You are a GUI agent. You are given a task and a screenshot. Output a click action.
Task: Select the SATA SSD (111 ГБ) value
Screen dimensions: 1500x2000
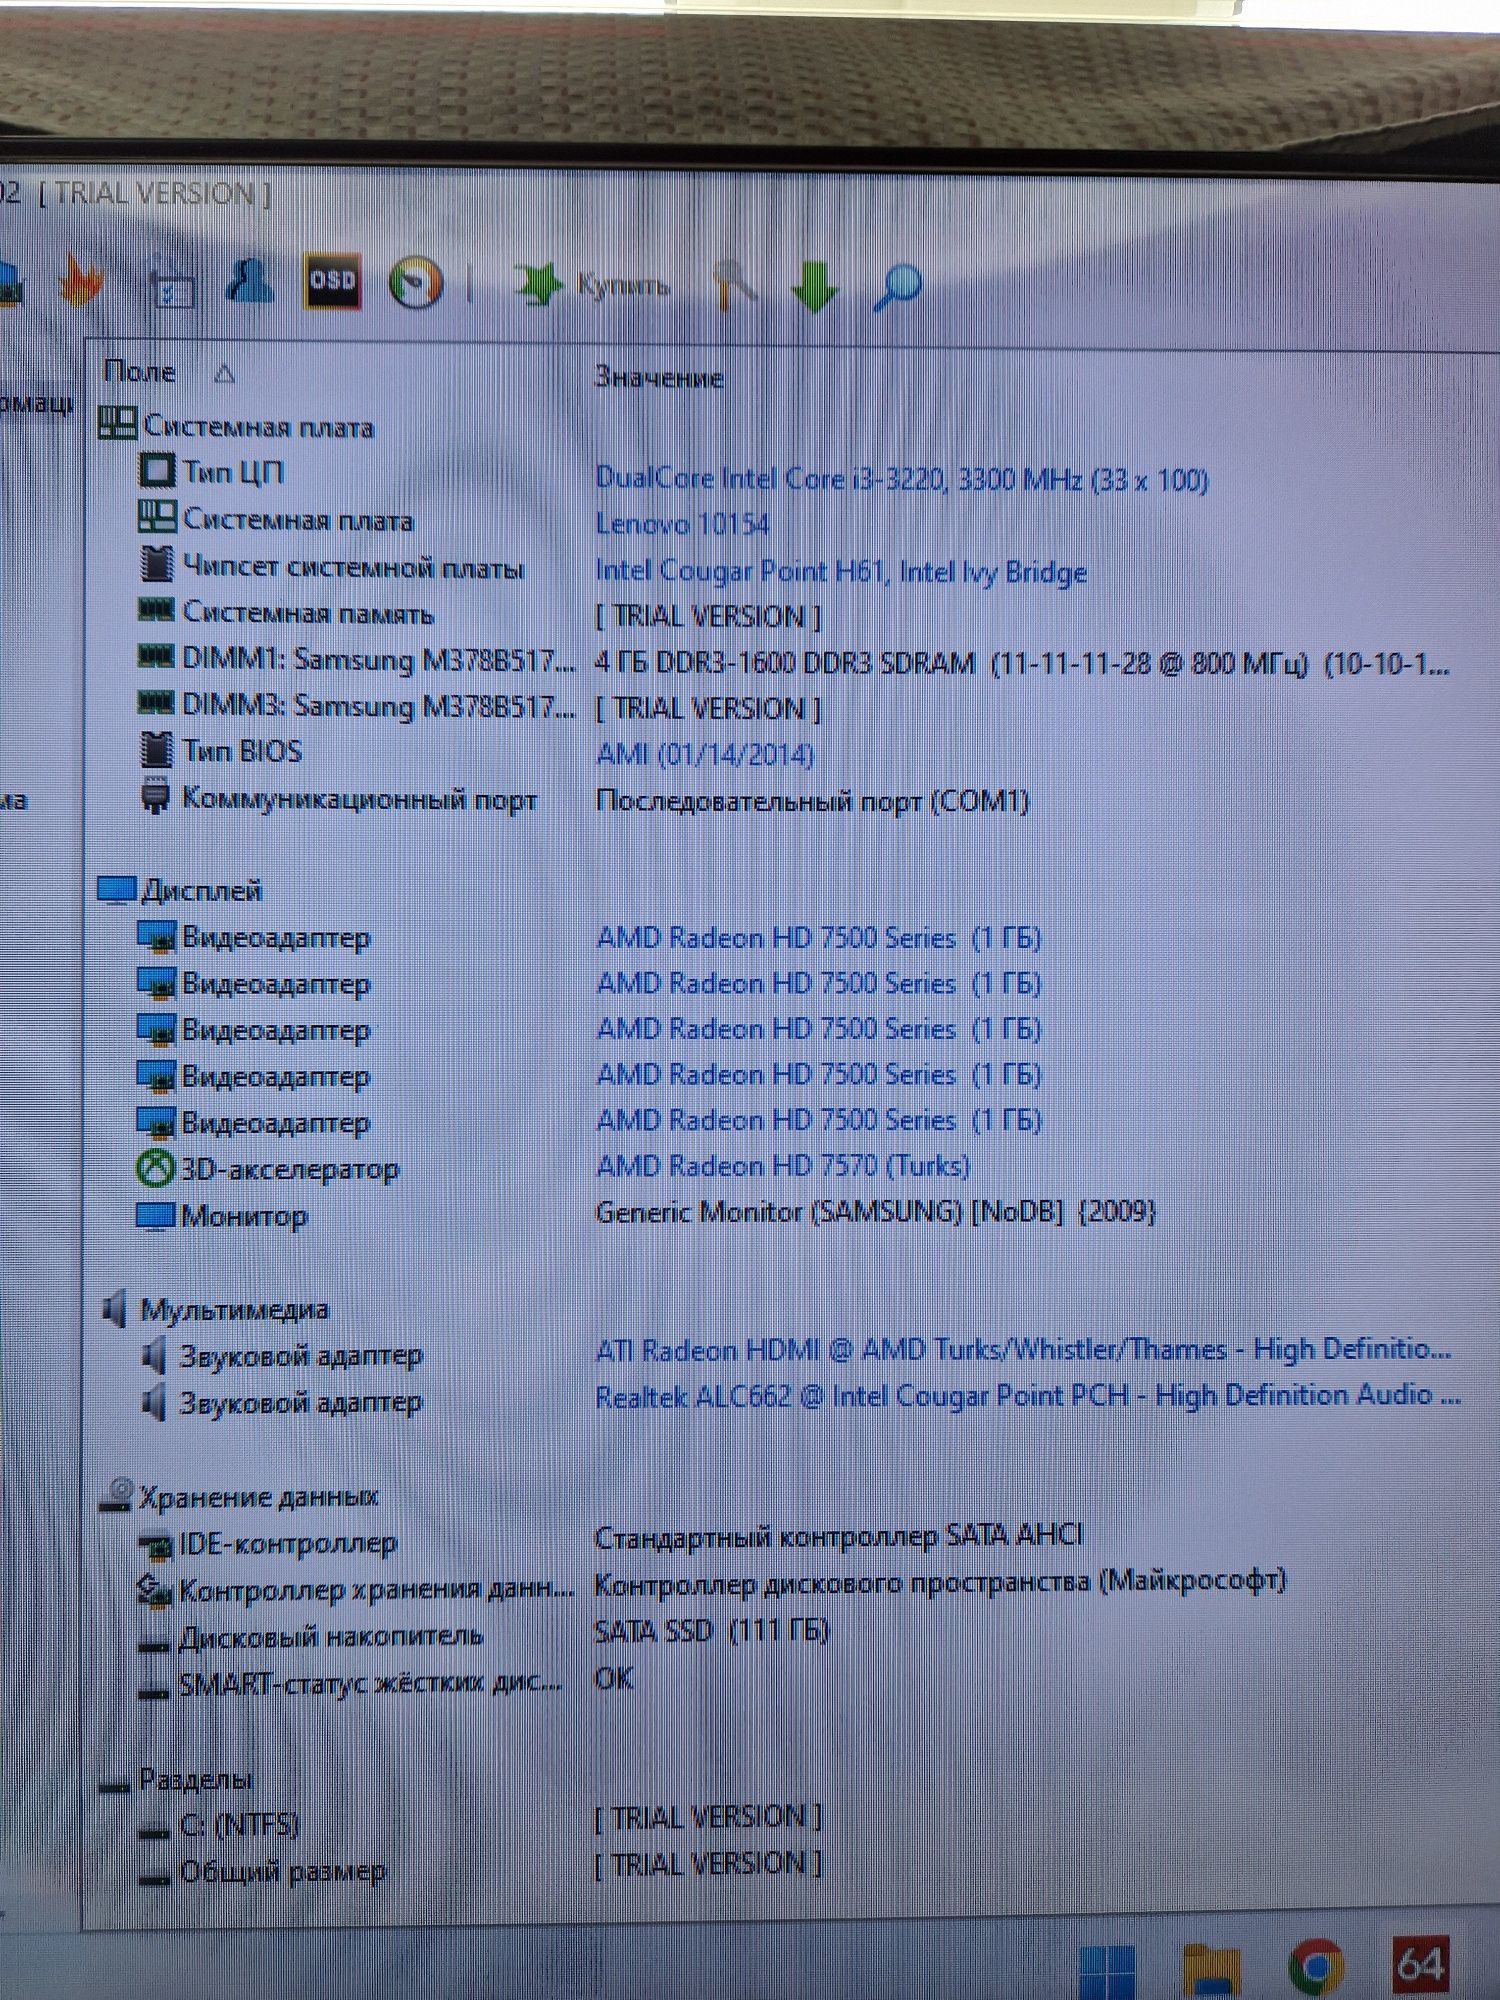click(x=712, y=1631)
